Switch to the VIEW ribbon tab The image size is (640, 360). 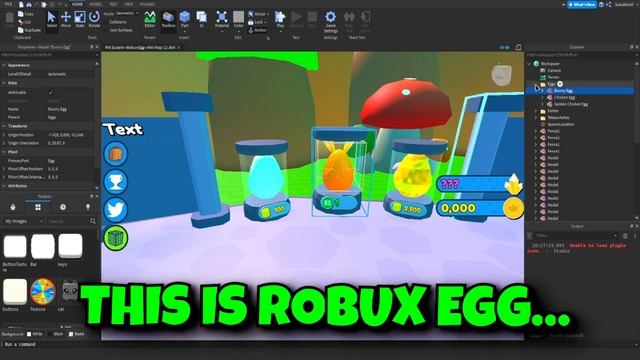pyautogui.click(x=129, y=4)
